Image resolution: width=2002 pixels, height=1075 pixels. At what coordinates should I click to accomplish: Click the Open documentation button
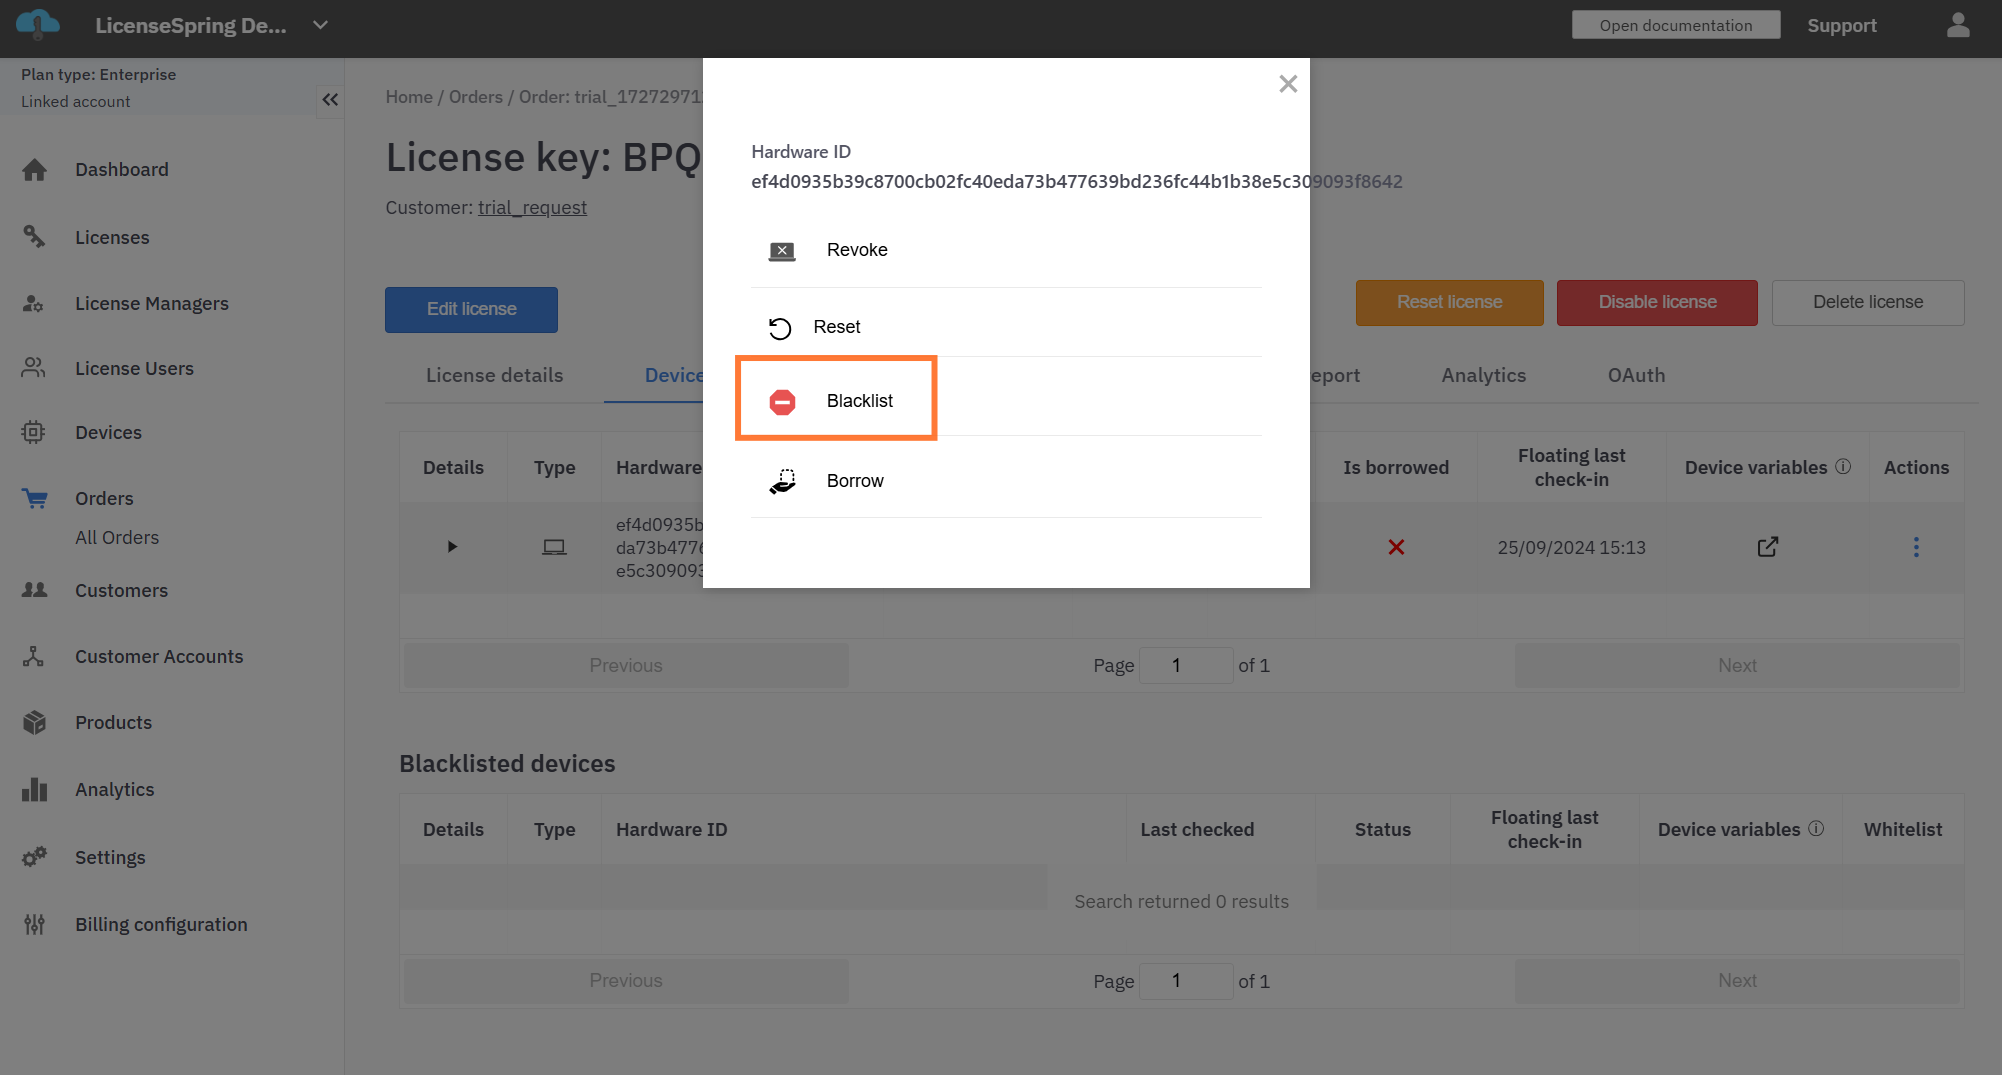1675,25
